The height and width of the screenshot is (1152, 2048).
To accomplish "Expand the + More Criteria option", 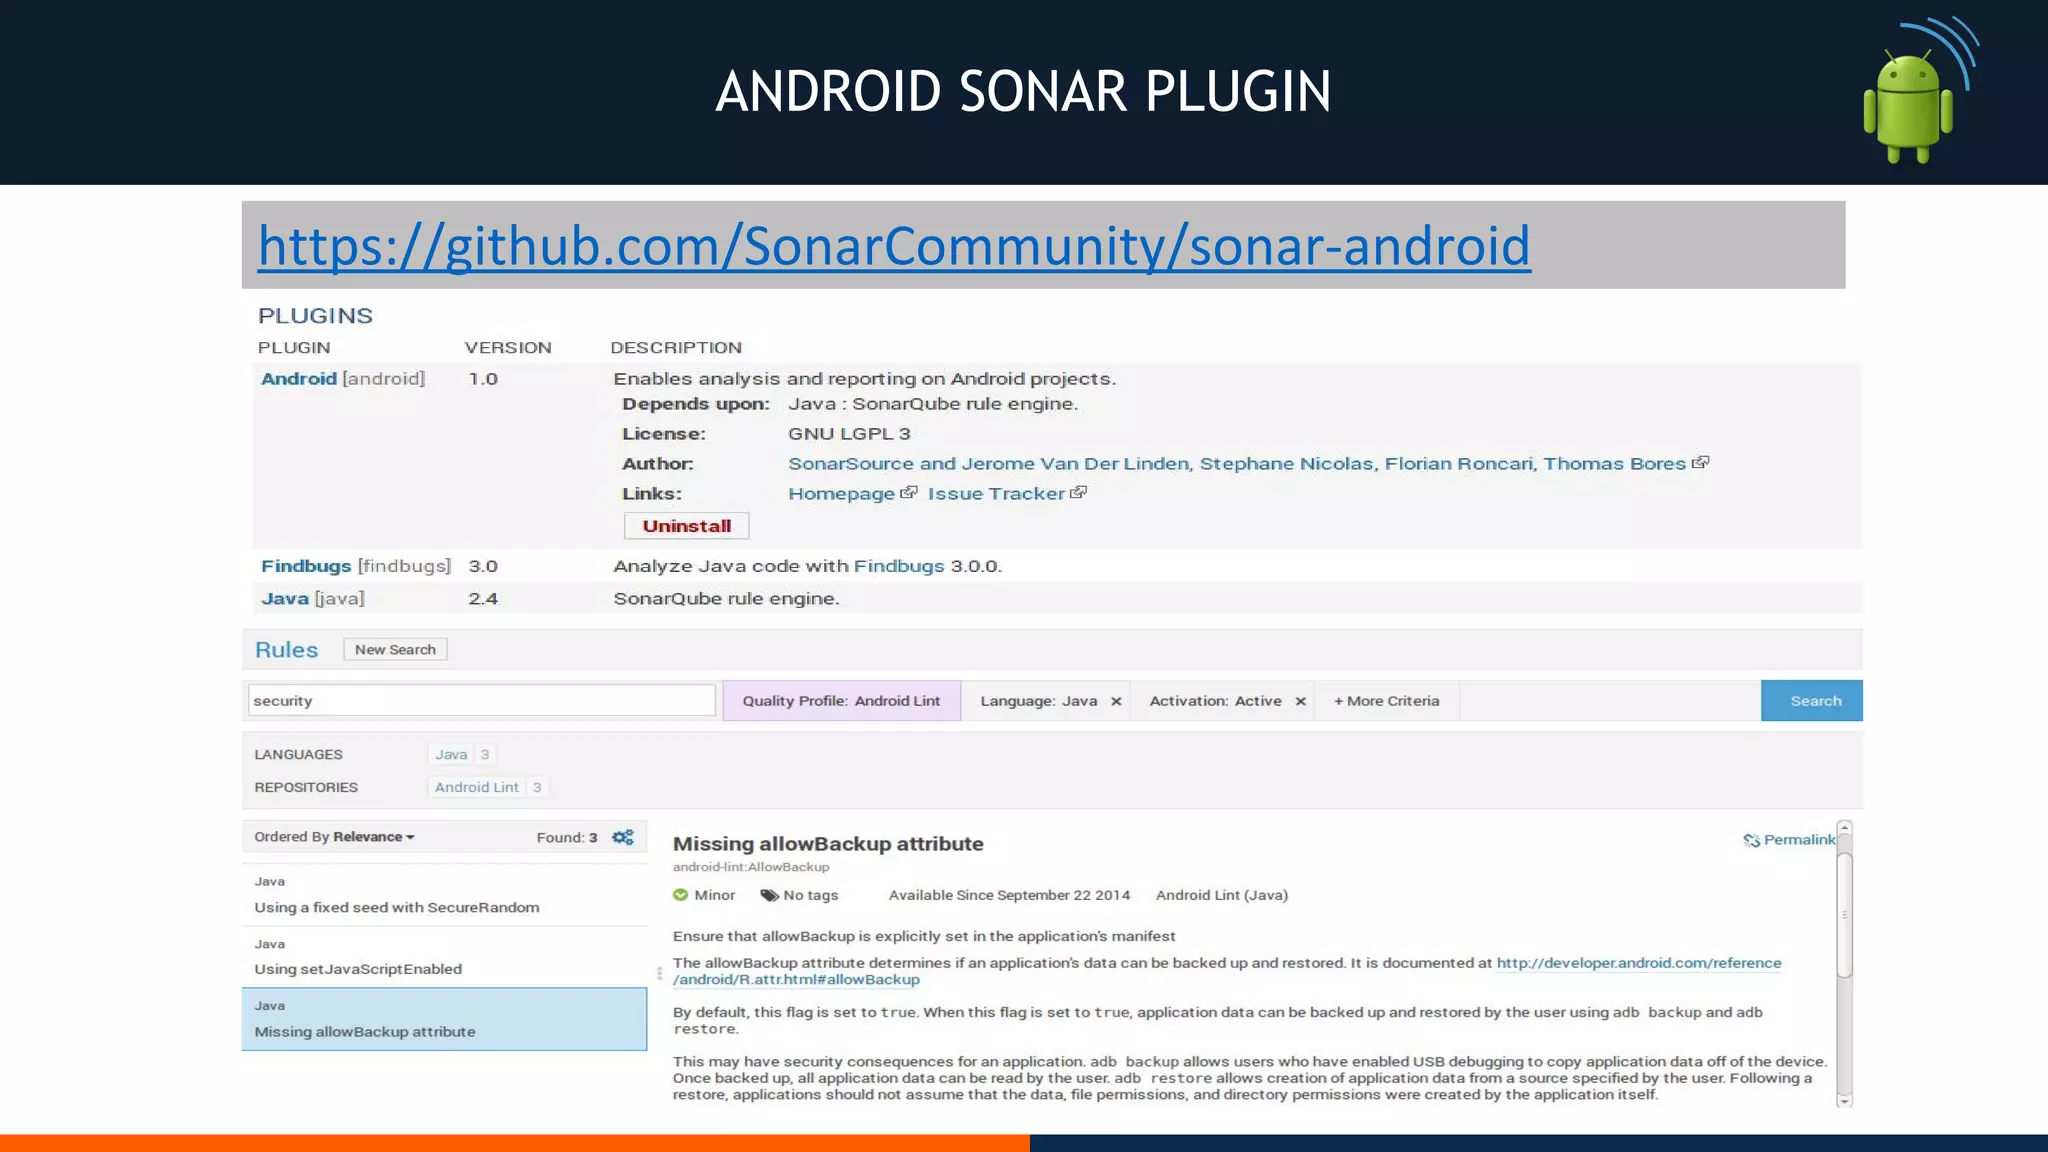I will pyautogui.click(x=1386, y=701).
